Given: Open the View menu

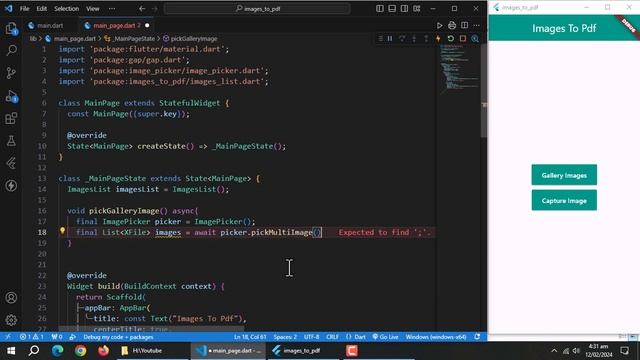Looking at the screenshot, I should [93, 9].
